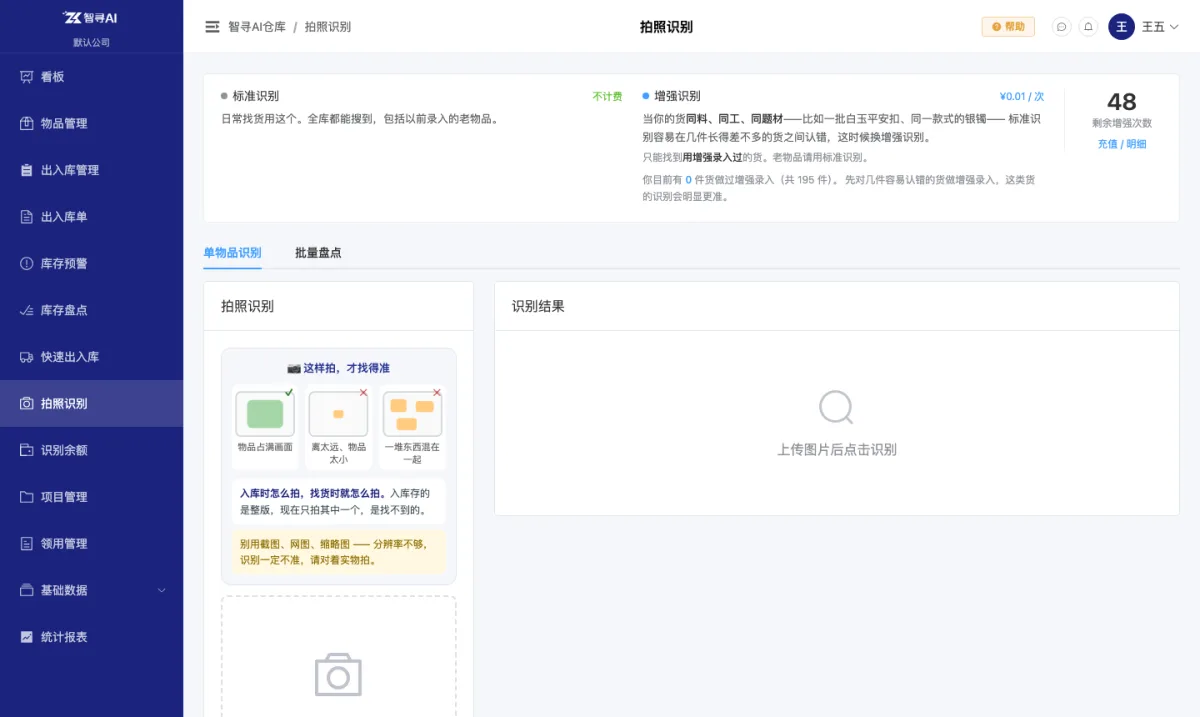Open the 统计报表 chart icon
The image size is (1200, 717).
point(27,637)
